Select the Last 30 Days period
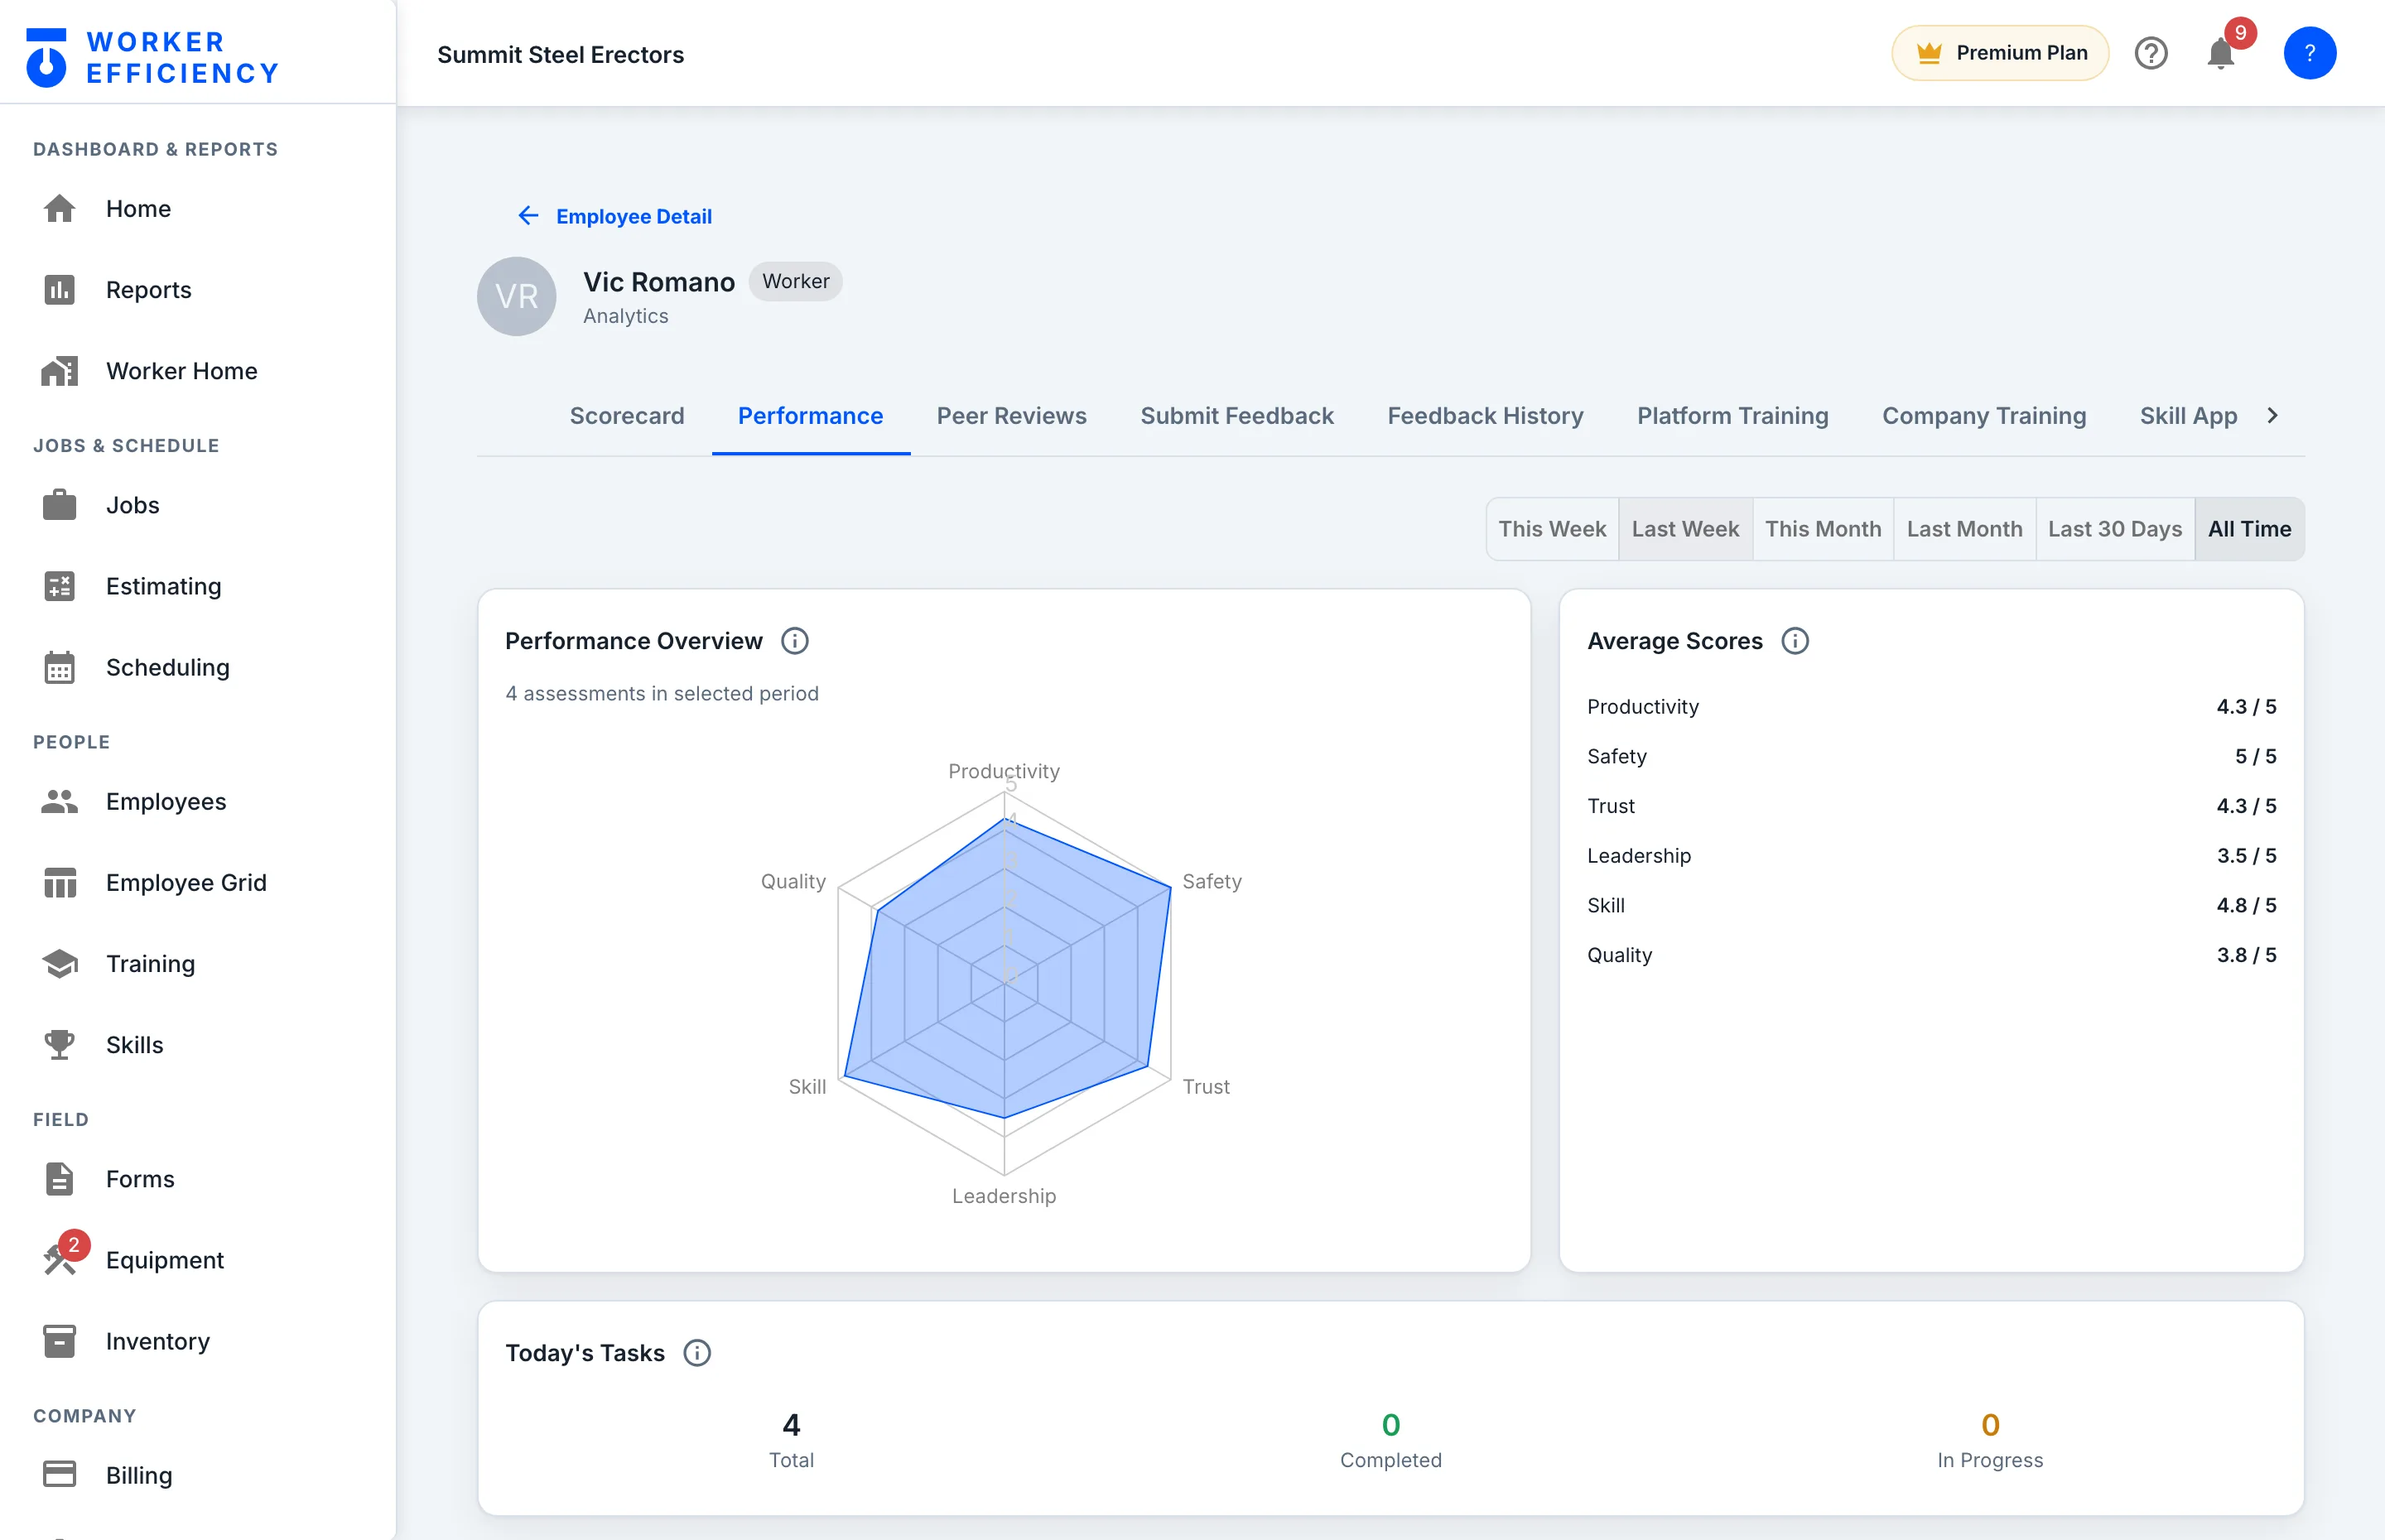Viewport: 2385px width, 1540px height. tap(2114, 528)
